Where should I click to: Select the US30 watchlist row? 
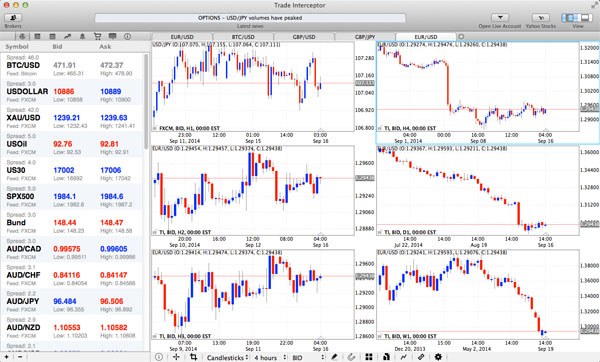72,170
